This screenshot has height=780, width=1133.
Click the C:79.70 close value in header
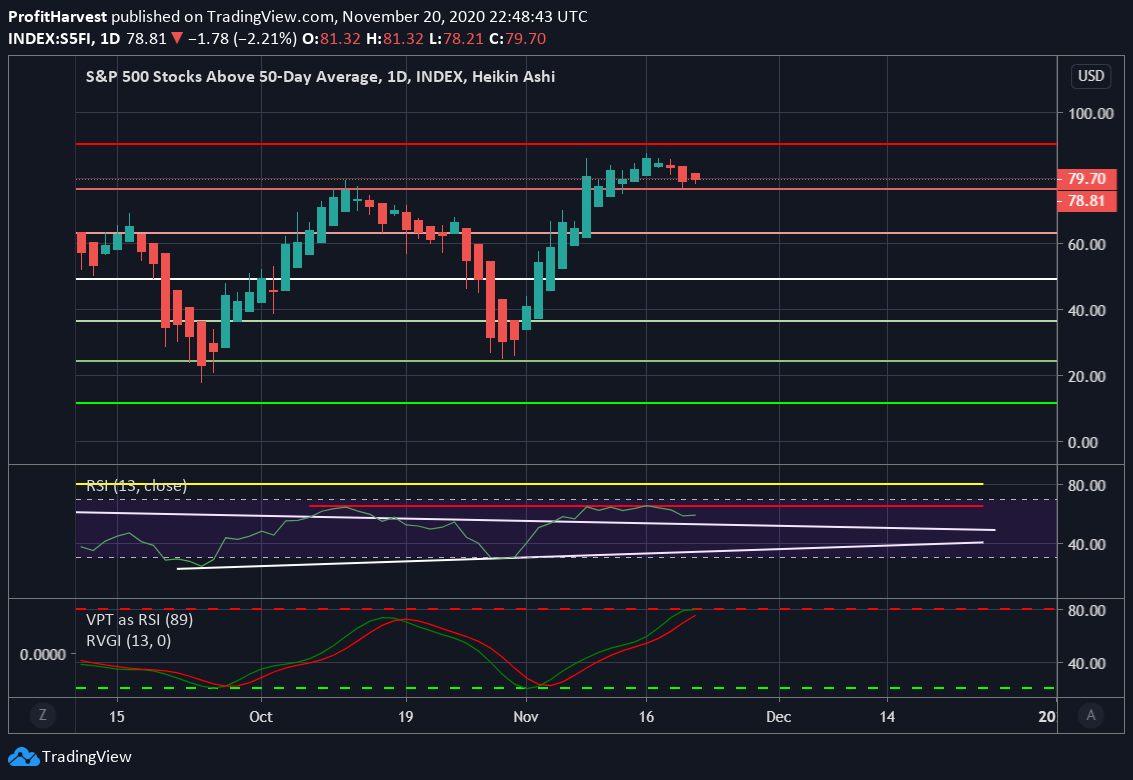[517, 39]
